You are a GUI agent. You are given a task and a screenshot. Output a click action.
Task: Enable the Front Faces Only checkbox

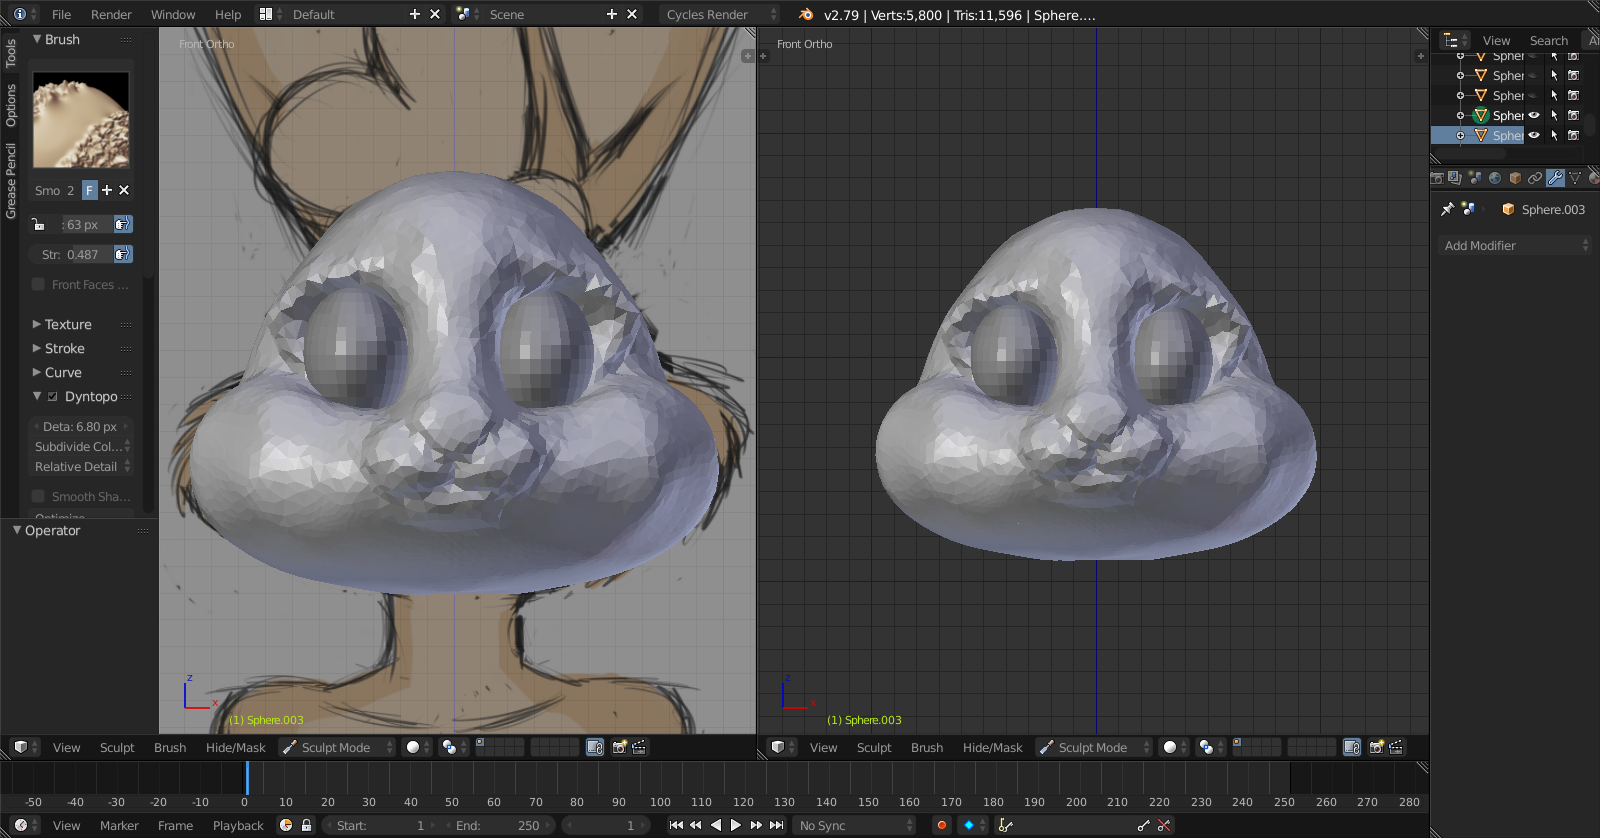(38, 284)
